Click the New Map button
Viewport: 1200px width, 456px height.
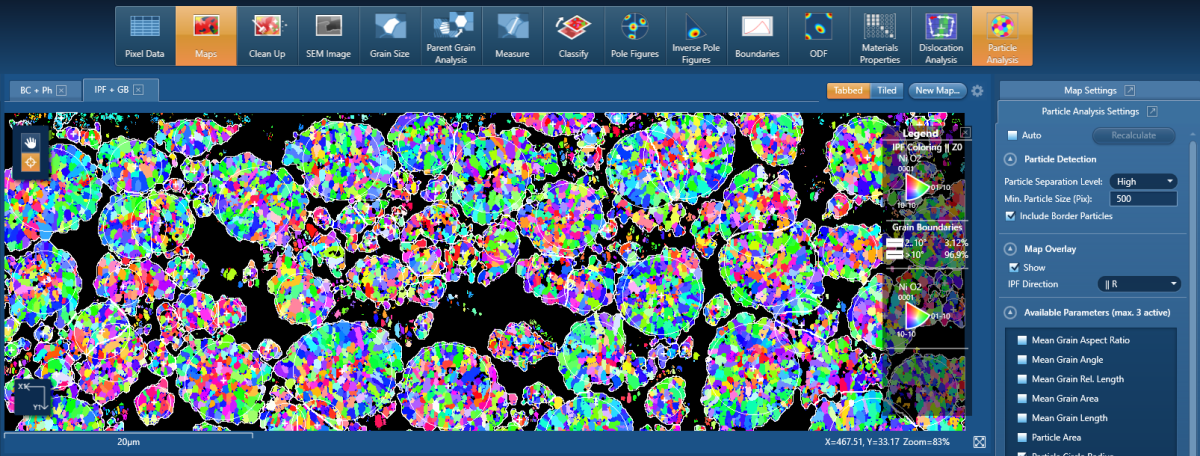pos(937,90)
